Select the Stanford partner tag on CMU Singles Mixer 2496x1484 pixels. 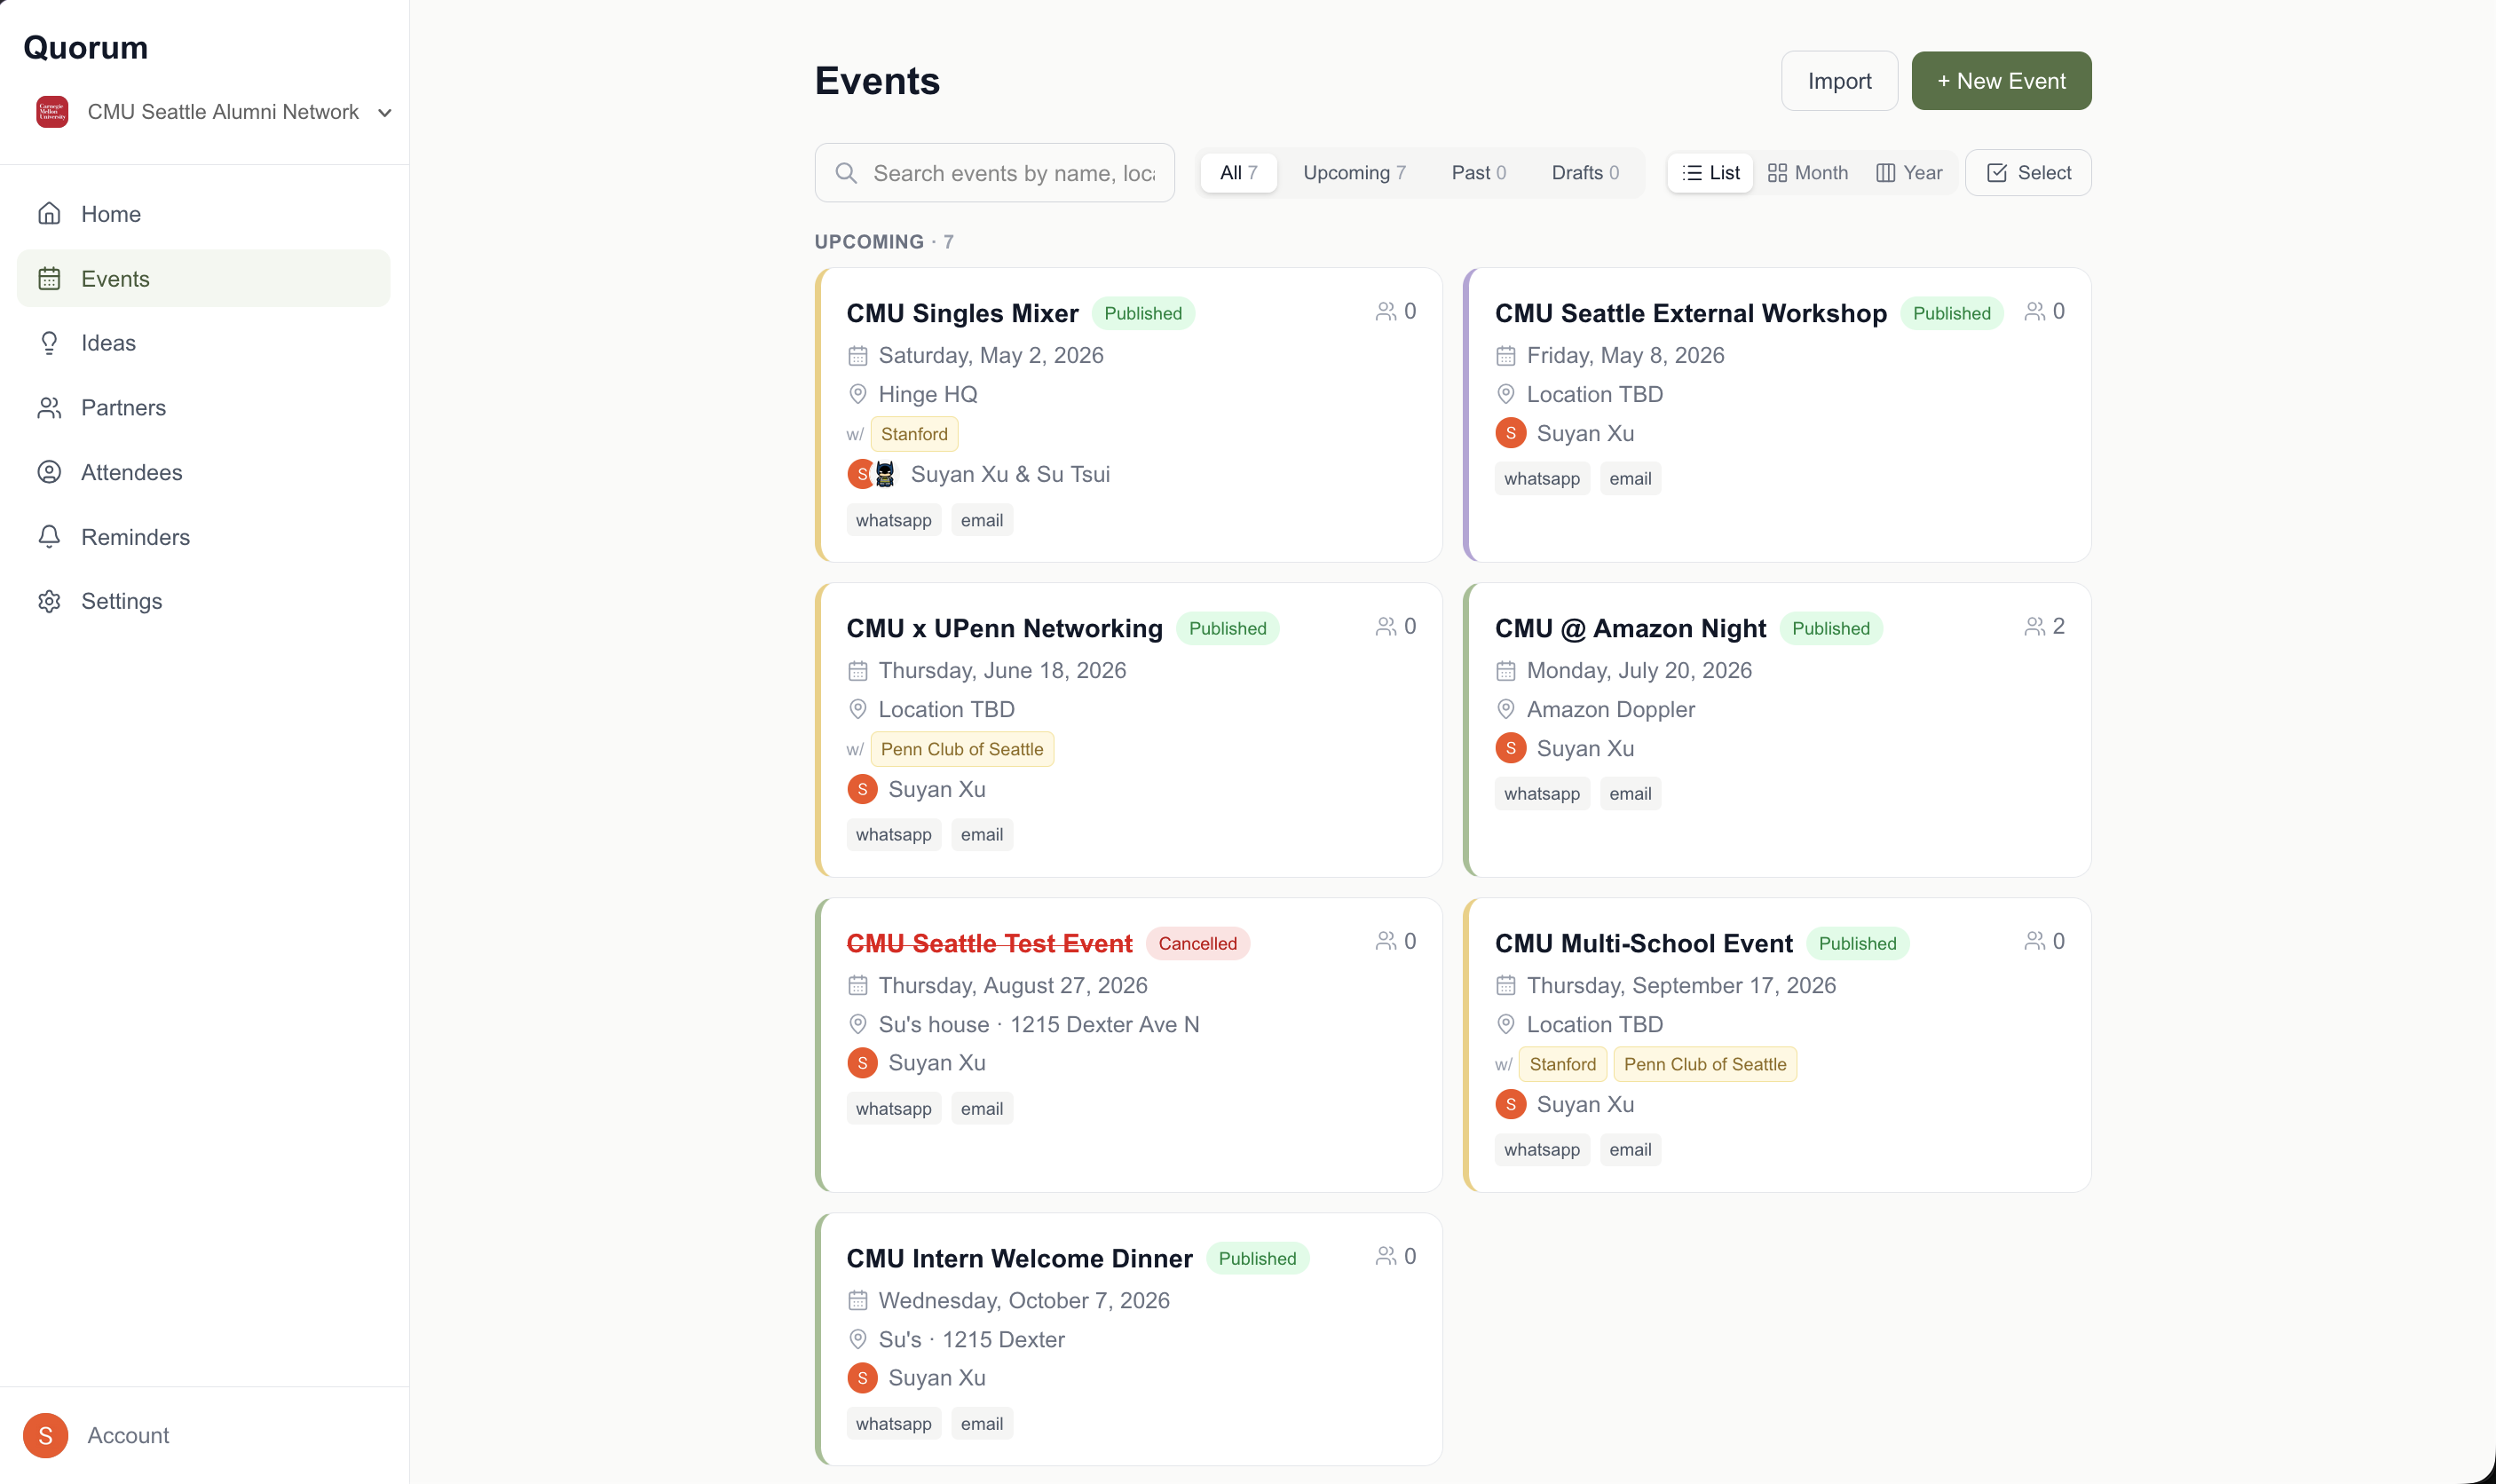913,433
